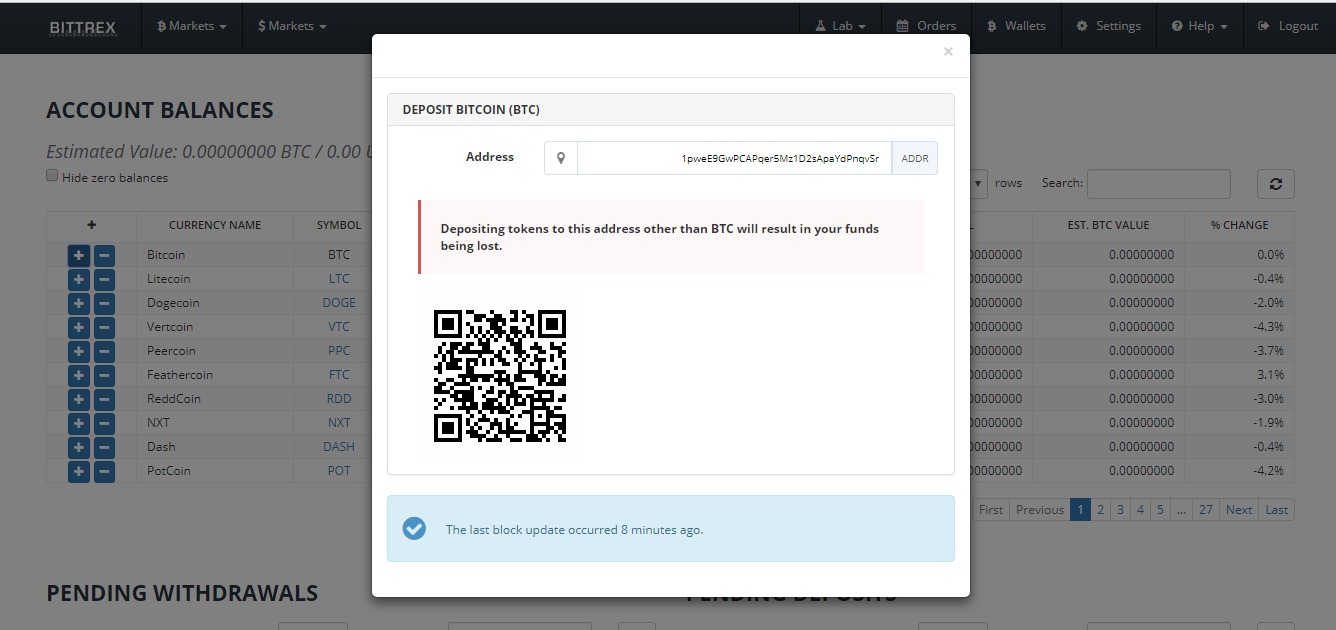Click the Bitcoin deposit address field
Viewport: 1336px width, 630px height.
coord(734,158)
